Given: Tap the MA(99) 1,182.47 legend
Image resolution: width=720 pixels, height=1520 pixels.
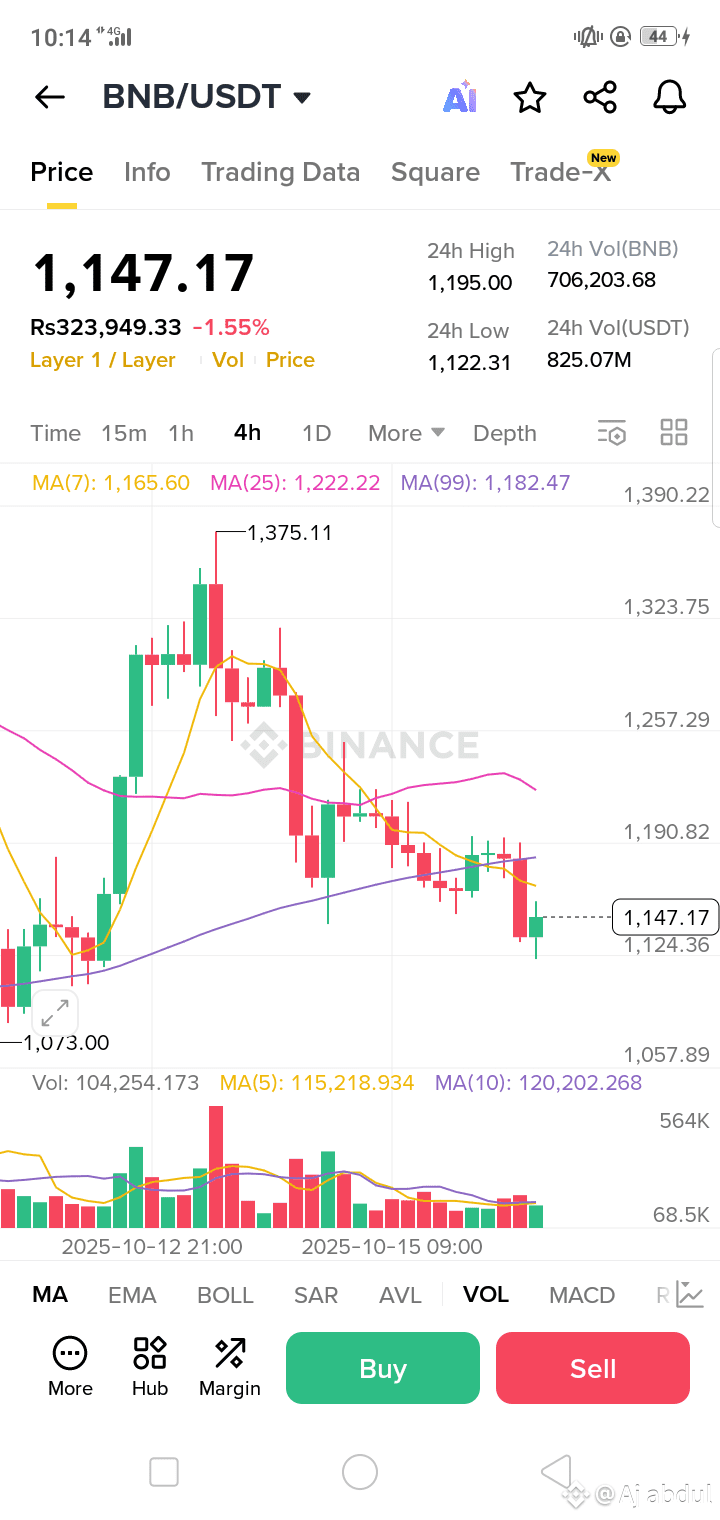Looking at the screenshot, I should (485, 483).
